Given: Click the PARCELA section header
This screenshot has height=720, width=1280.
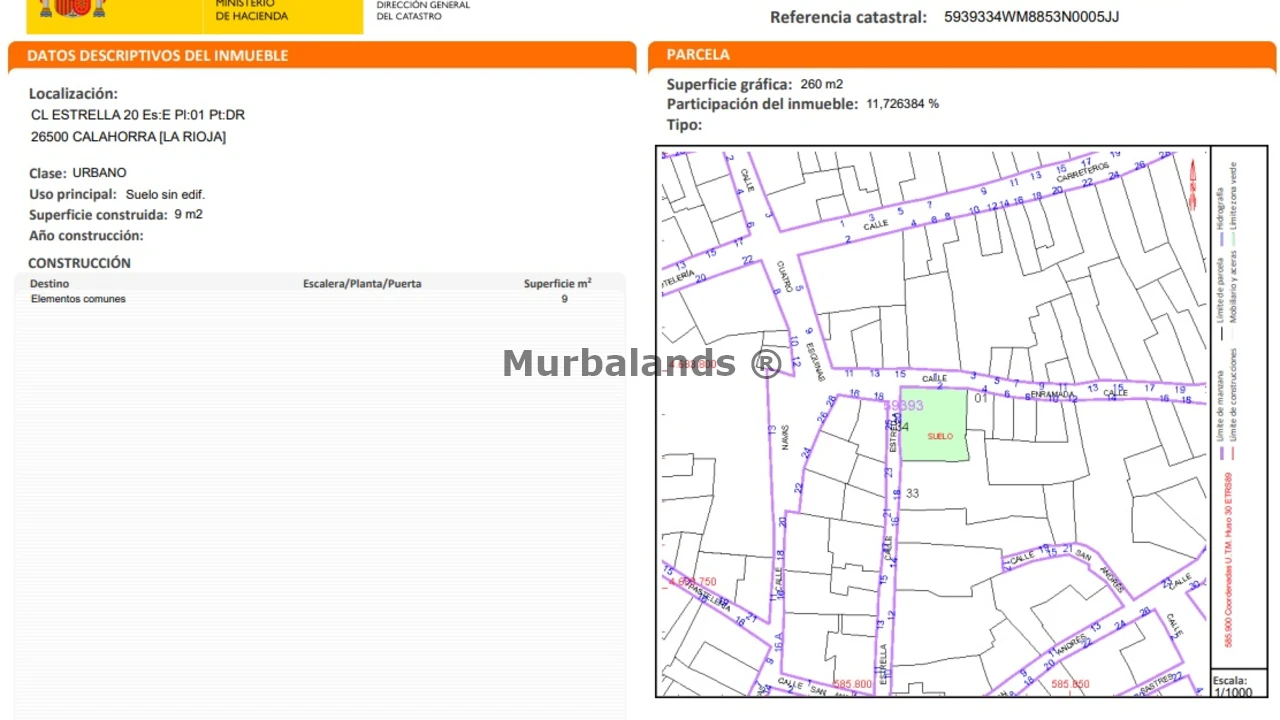Looking at the screenshot, I should (698, 54).
